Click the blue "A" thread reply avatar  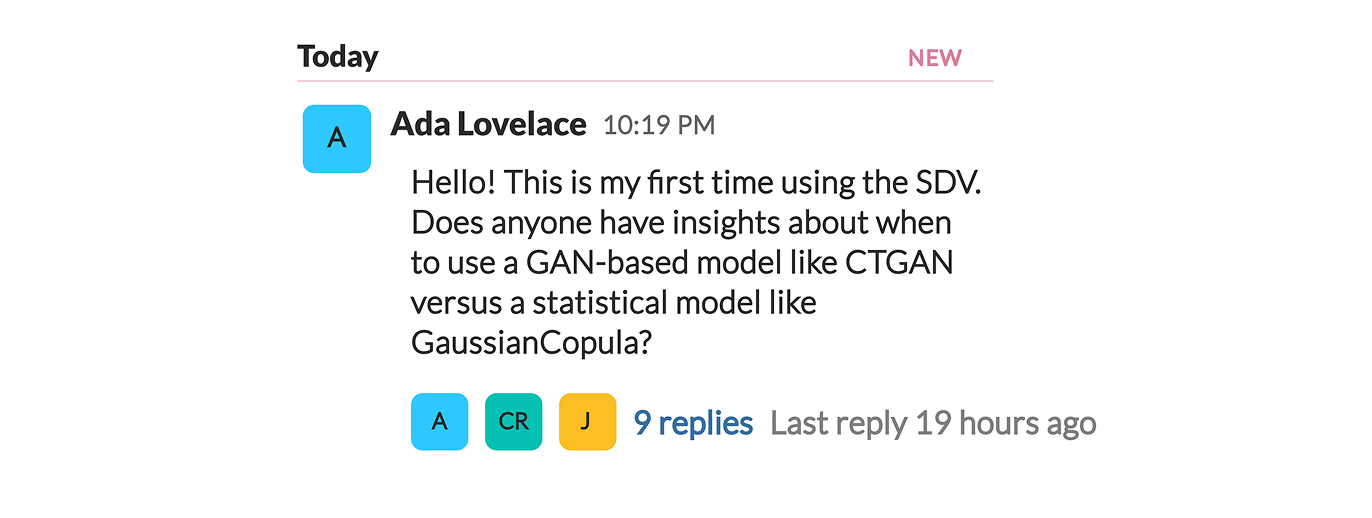[x=439, y=422]
